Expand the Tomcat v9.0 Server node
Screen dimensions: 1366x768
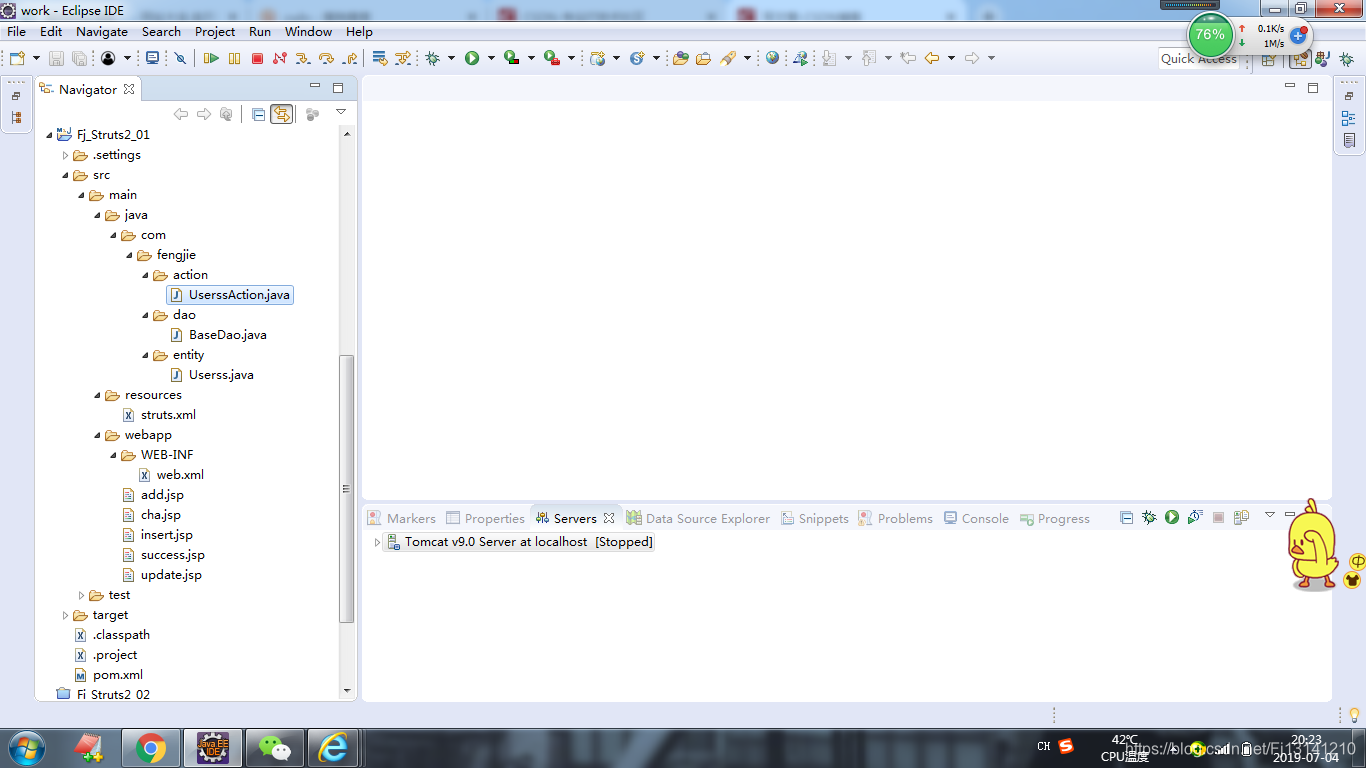(377, 542)
